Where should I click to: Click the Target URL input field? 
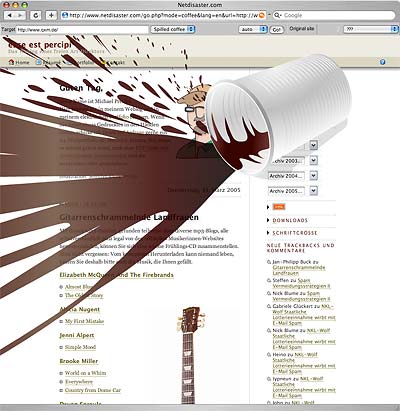(82, 30)
